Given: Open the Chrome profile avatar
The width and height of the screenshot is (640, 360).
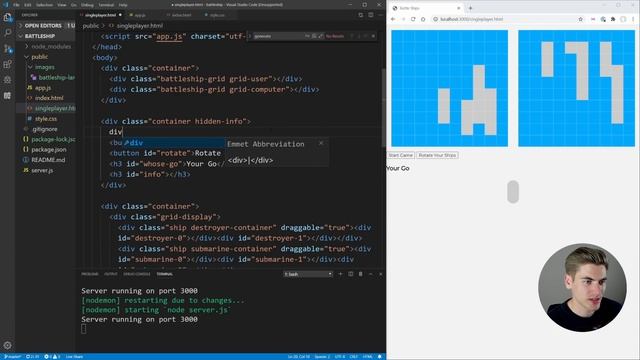Looking at the screenshot, I should point(623,19).
